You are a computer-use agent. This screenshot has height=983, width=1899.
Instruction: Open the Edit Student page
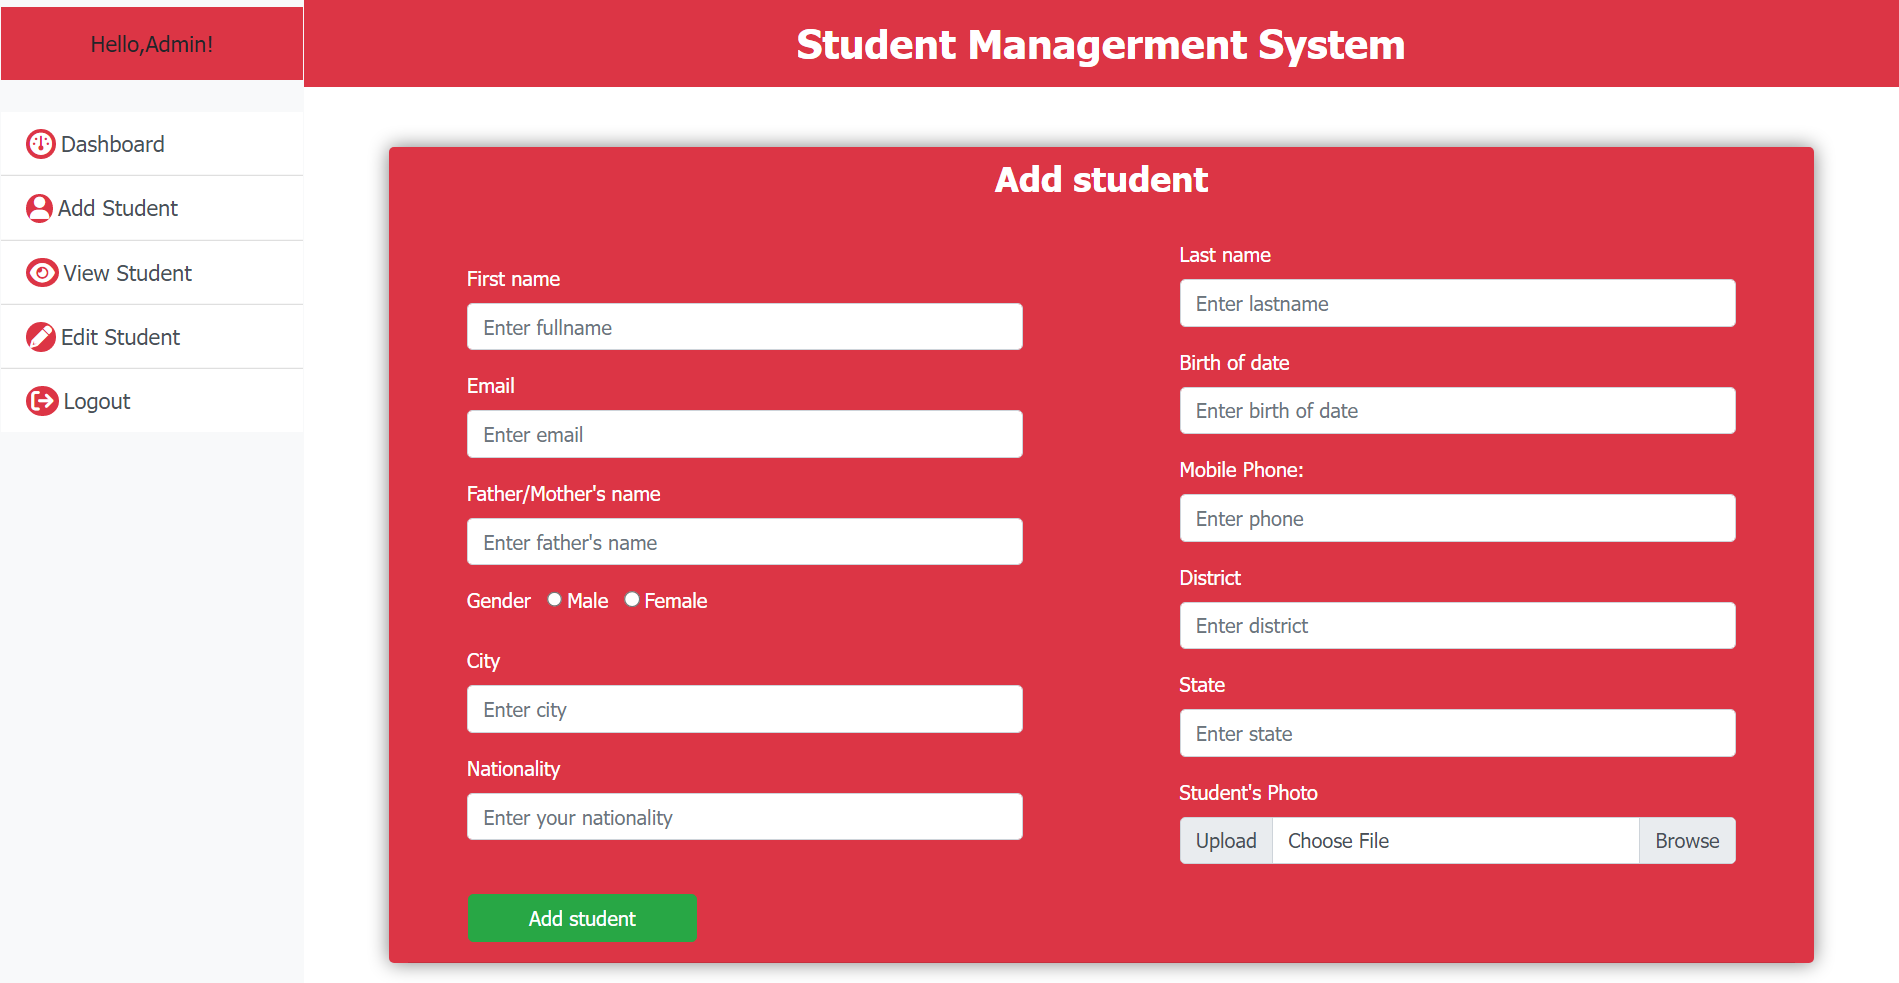[x=120, y=337]
